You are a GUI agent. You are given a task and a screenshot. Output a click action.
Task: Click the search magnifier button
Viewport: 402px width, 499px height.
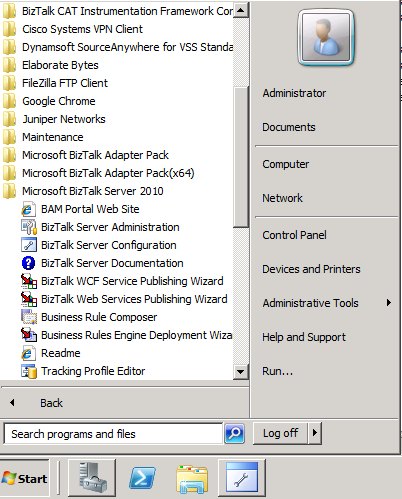(x=234, y=433)
